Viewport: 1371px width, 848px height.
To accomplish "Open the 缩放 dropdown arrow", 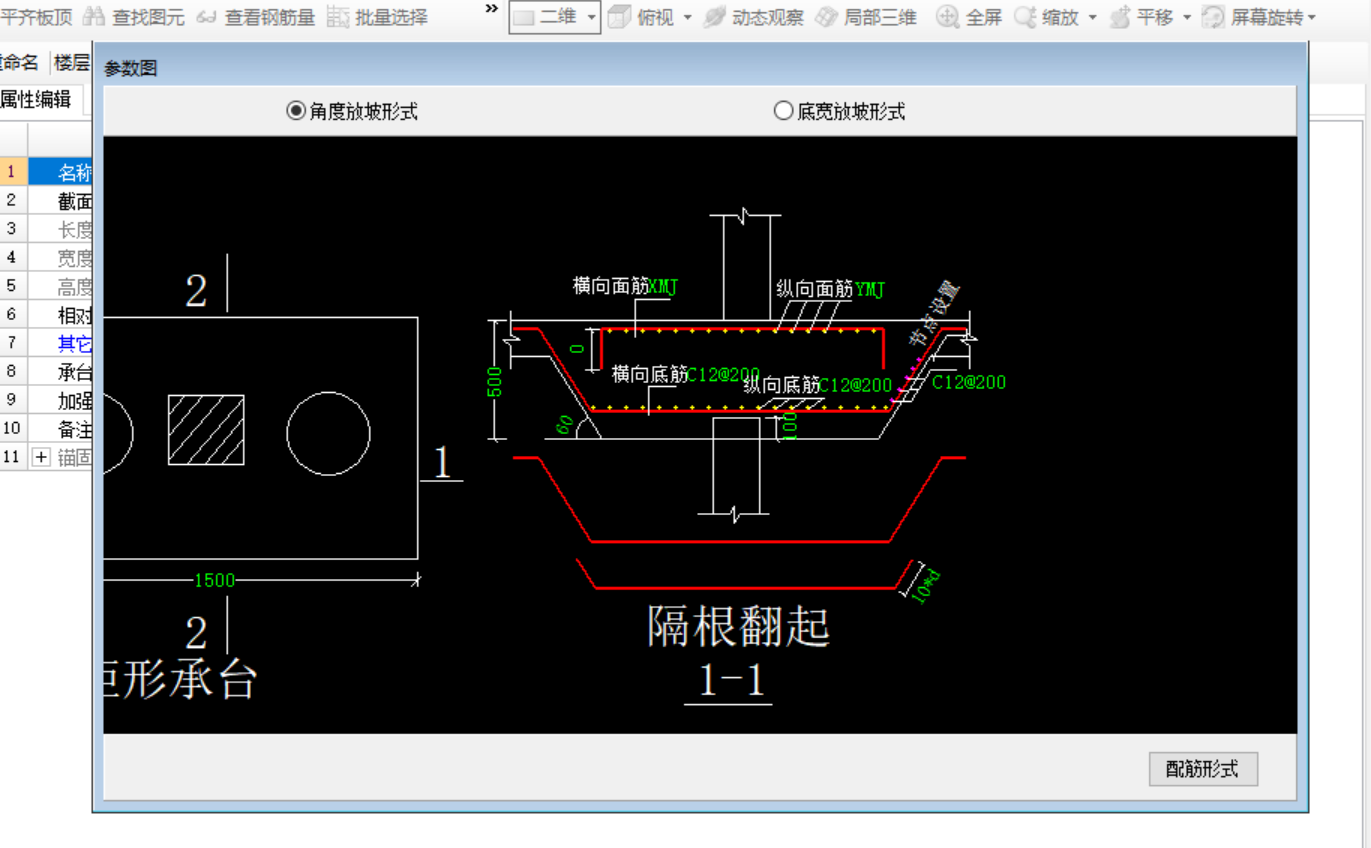I will pyautogui.click(x=1092, y=18).
